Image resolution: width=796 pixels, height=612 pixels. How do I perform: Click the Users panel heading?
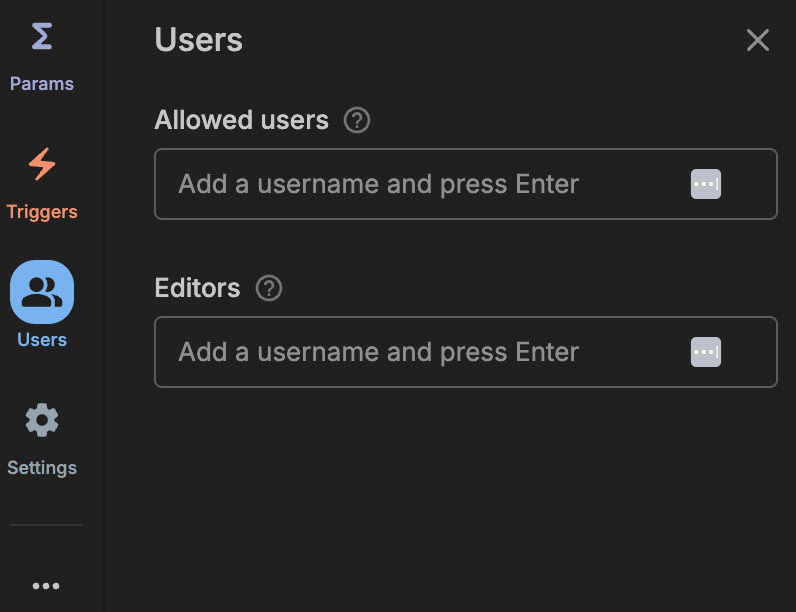coord(198,40)
